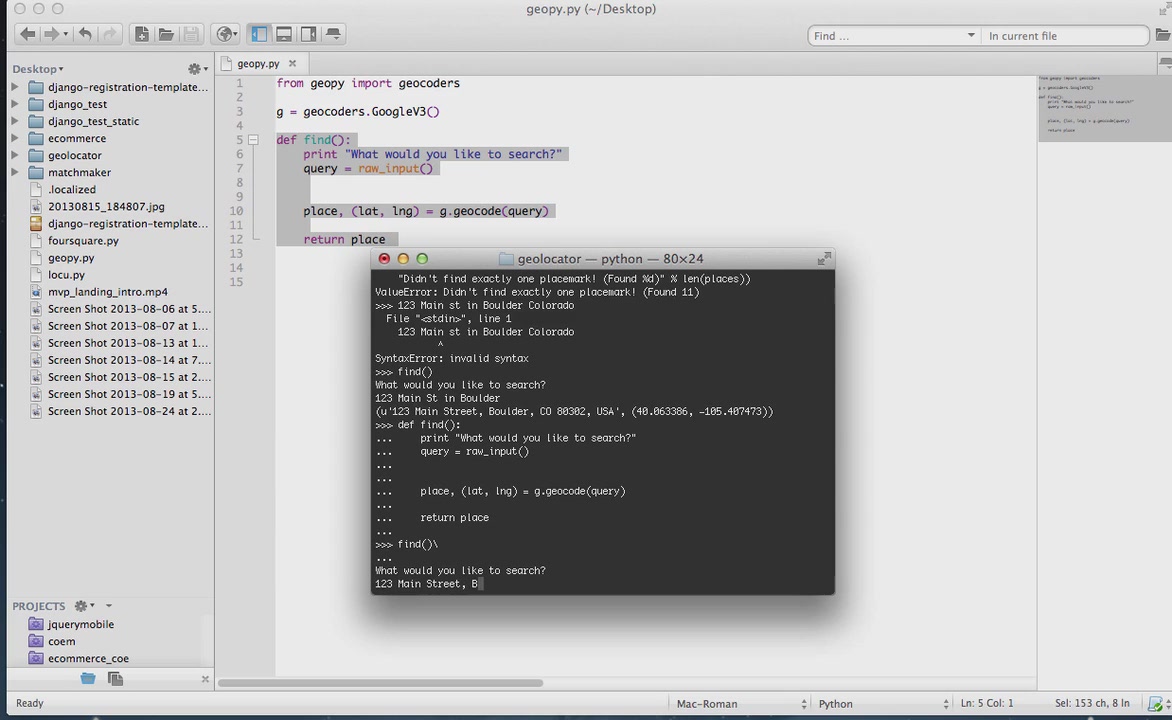
Task: Change the Python language selector
Action: click(883, 704)
